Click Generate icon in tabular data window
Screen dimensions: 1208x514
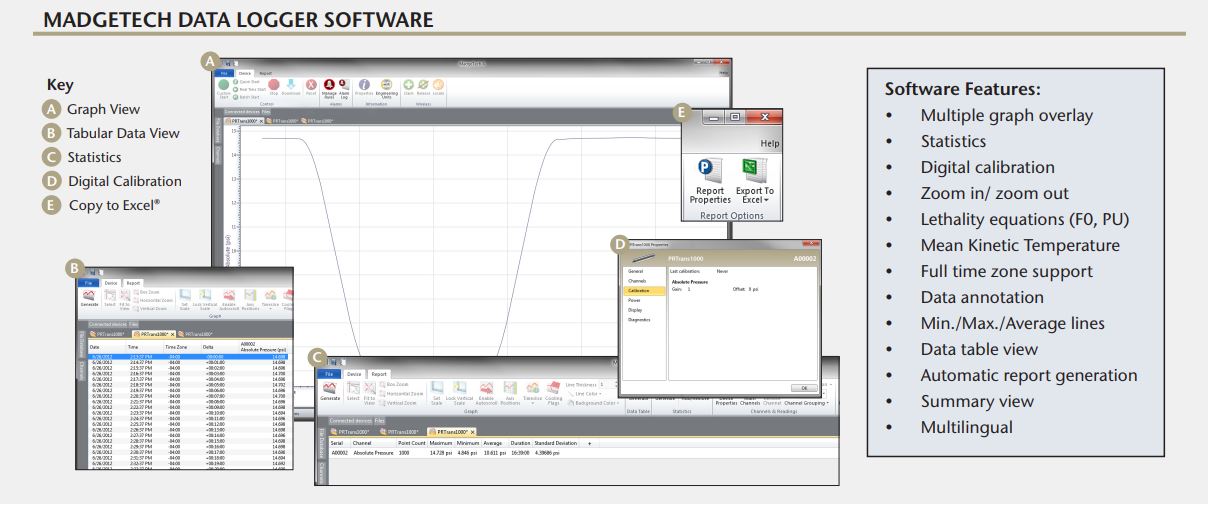[89, 299]
